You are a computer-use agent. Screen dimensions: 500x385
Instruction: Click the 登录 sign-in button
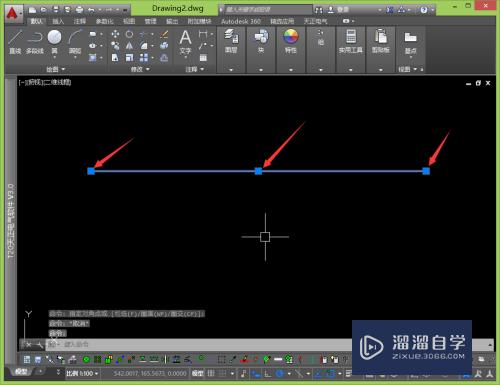click(342, 10)
